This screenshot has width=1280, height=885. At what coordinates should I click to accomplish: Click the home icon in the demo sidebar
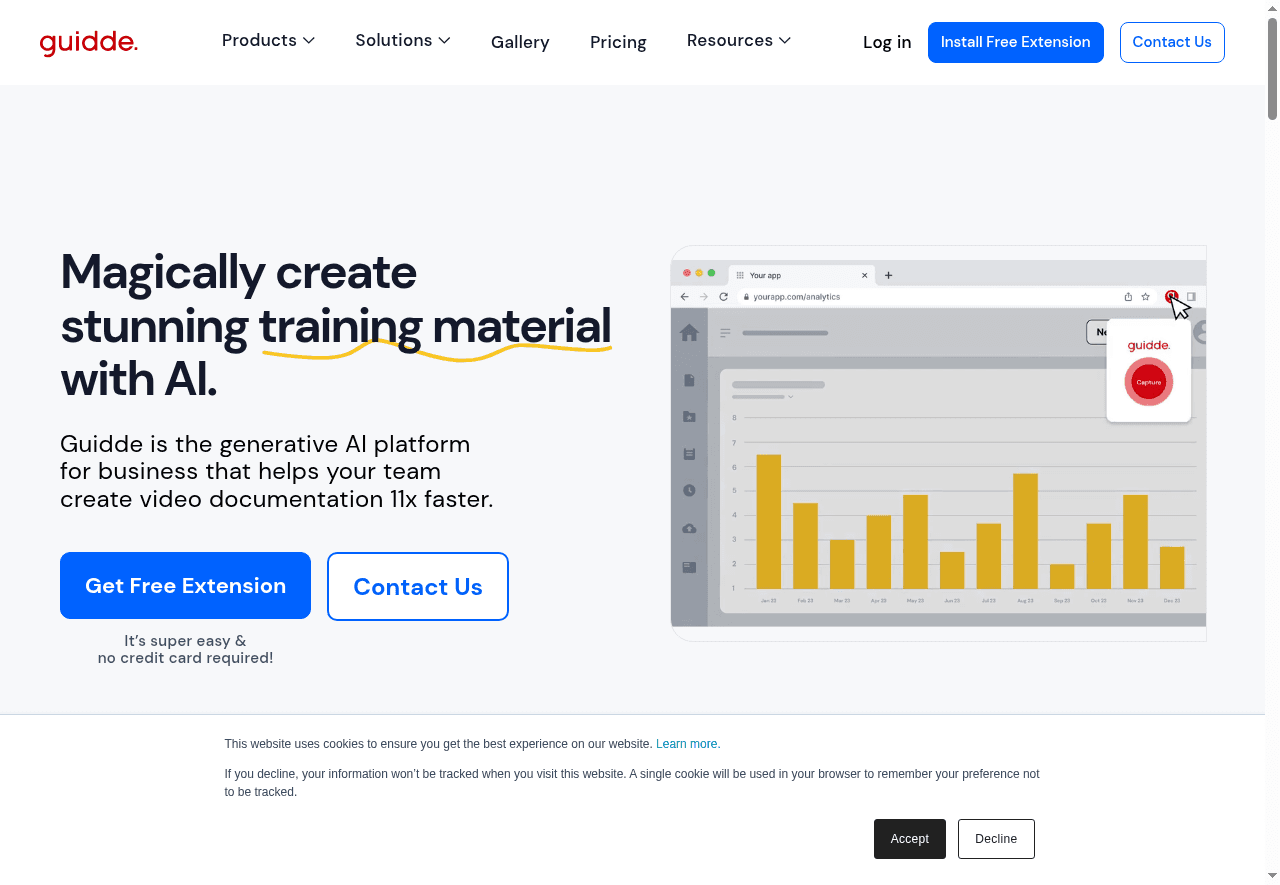click(x=689, y=333)
